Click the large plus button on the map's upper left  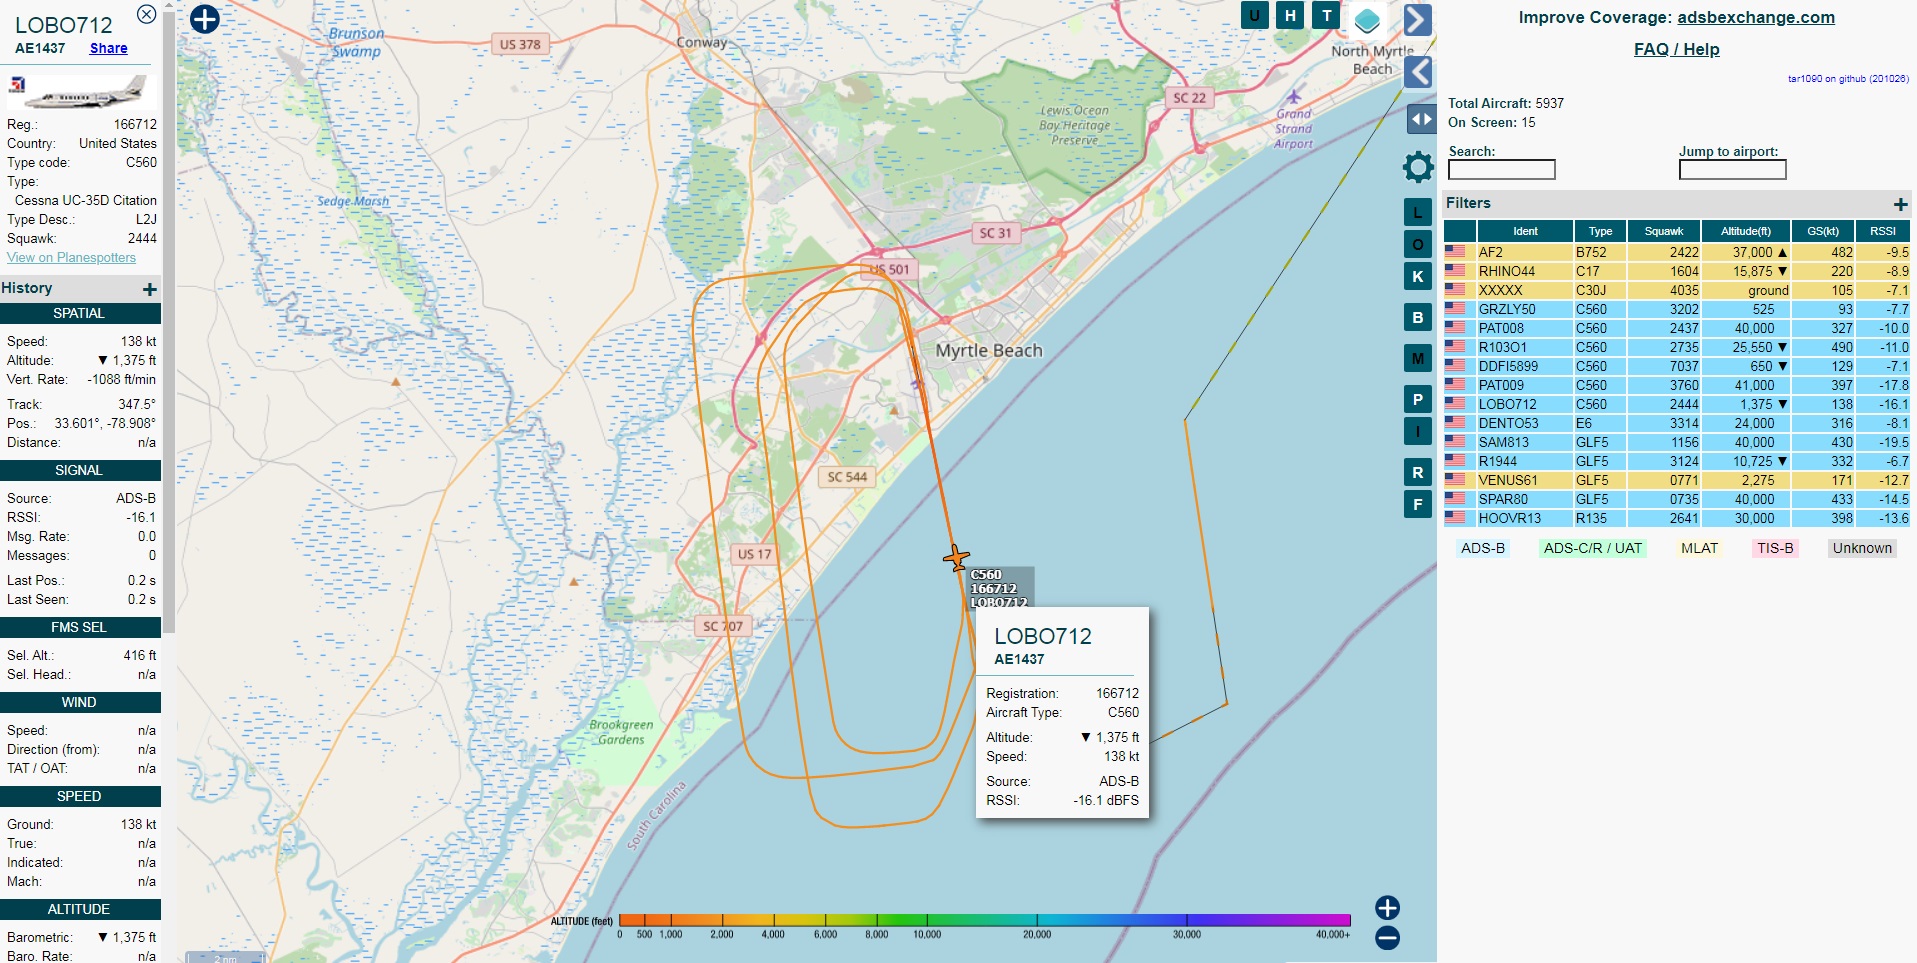(204, 19)
